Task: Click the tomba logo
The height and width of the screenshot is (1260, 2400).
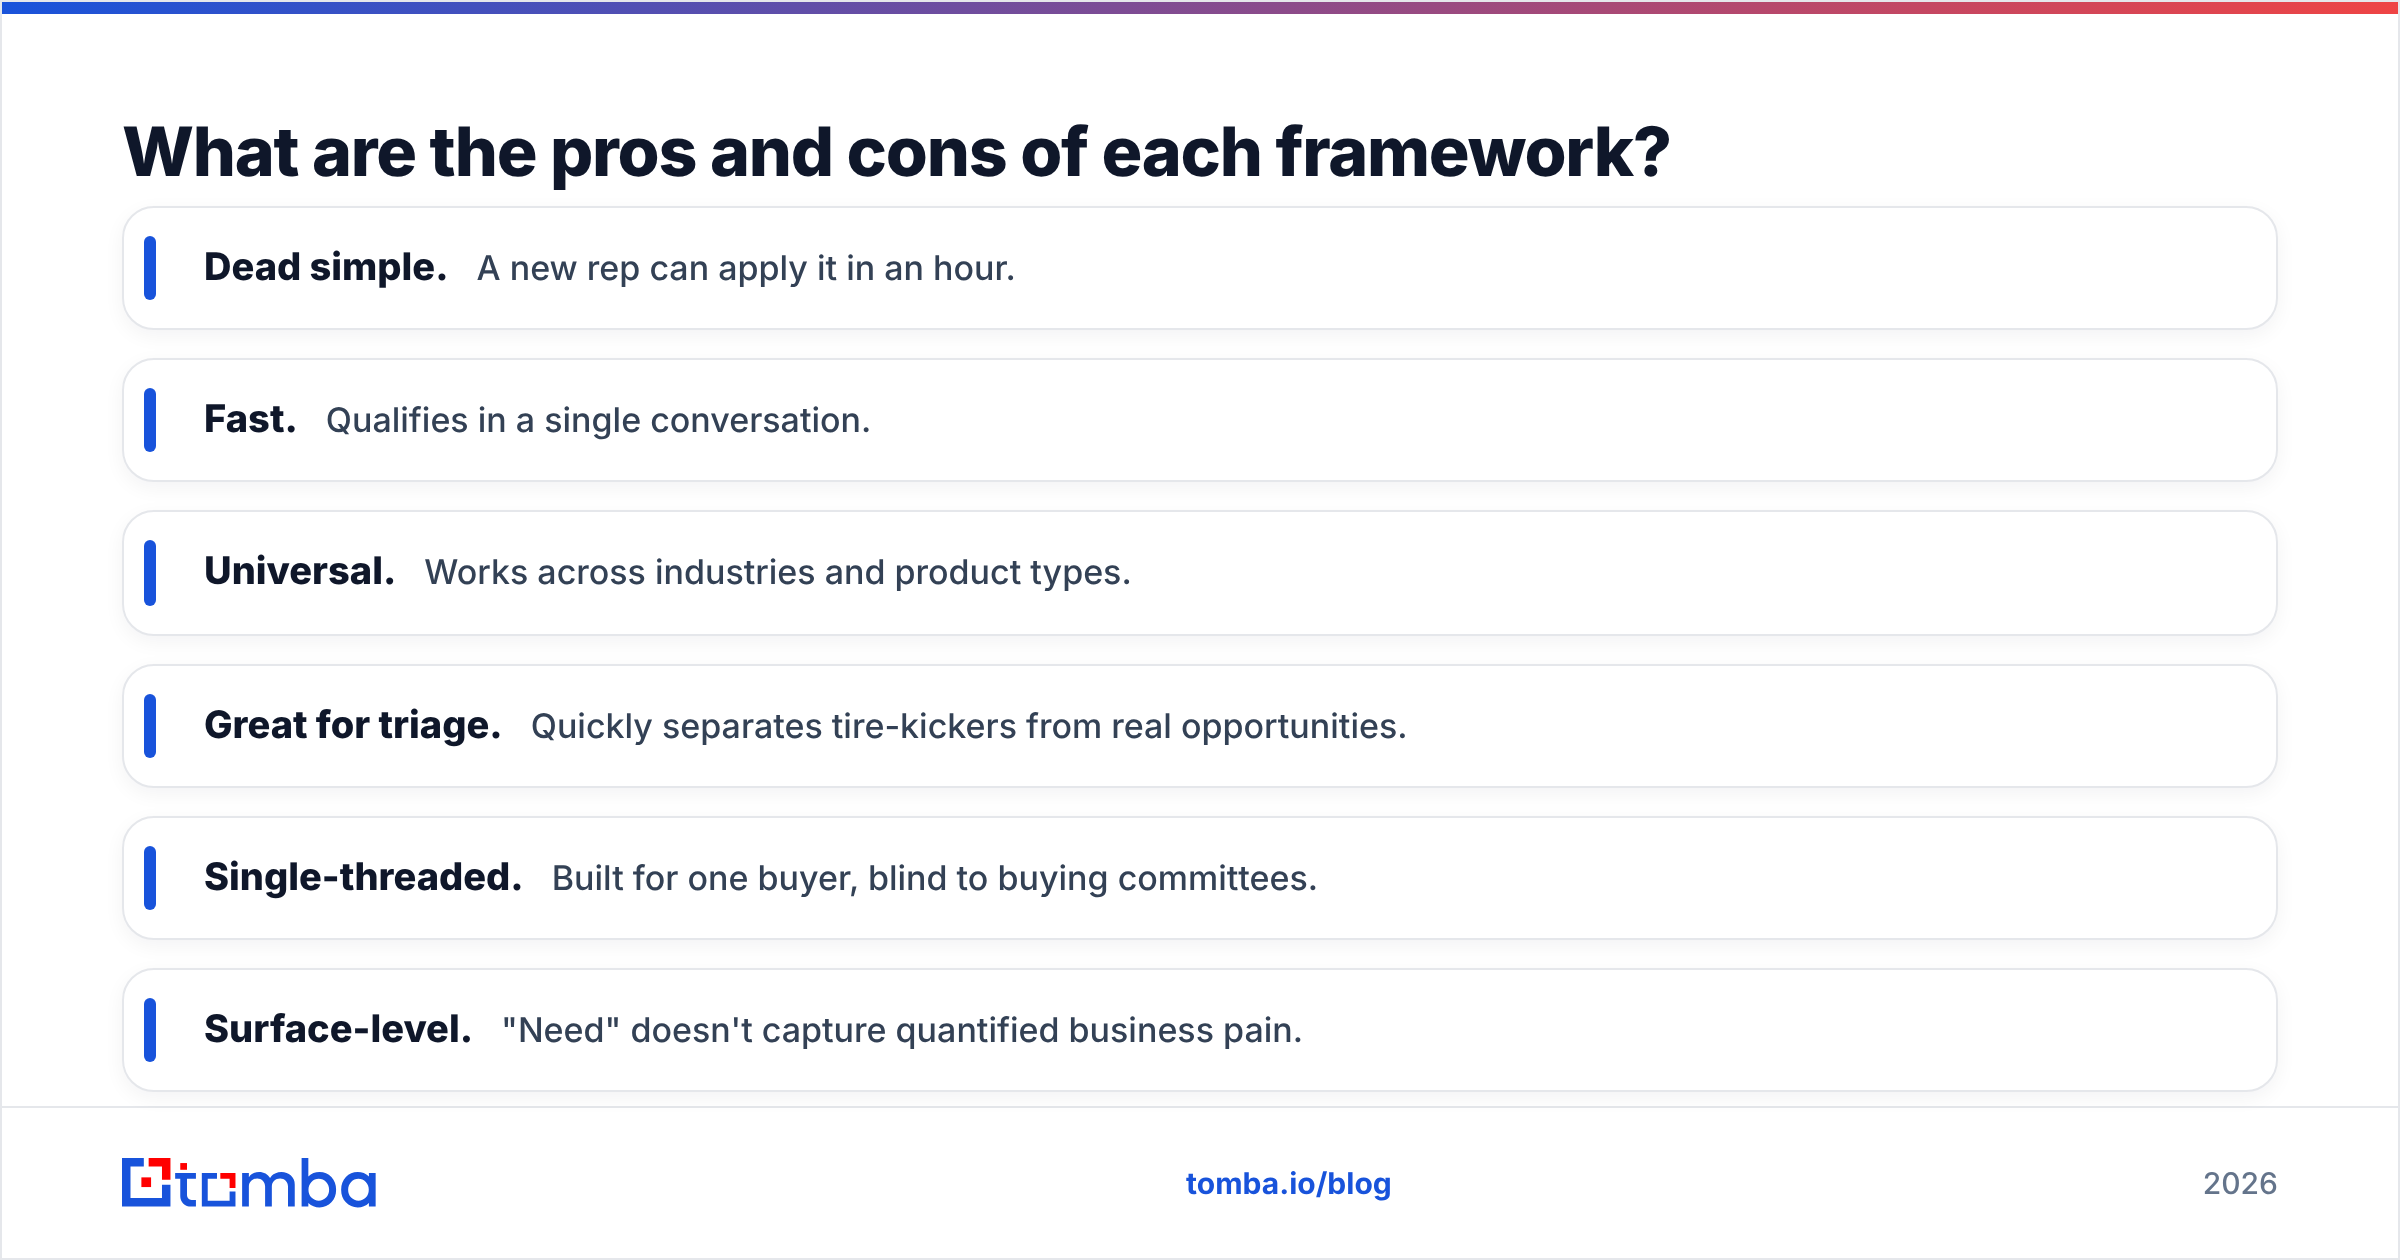Action: pyautogui.click(x=249, y=1183)
